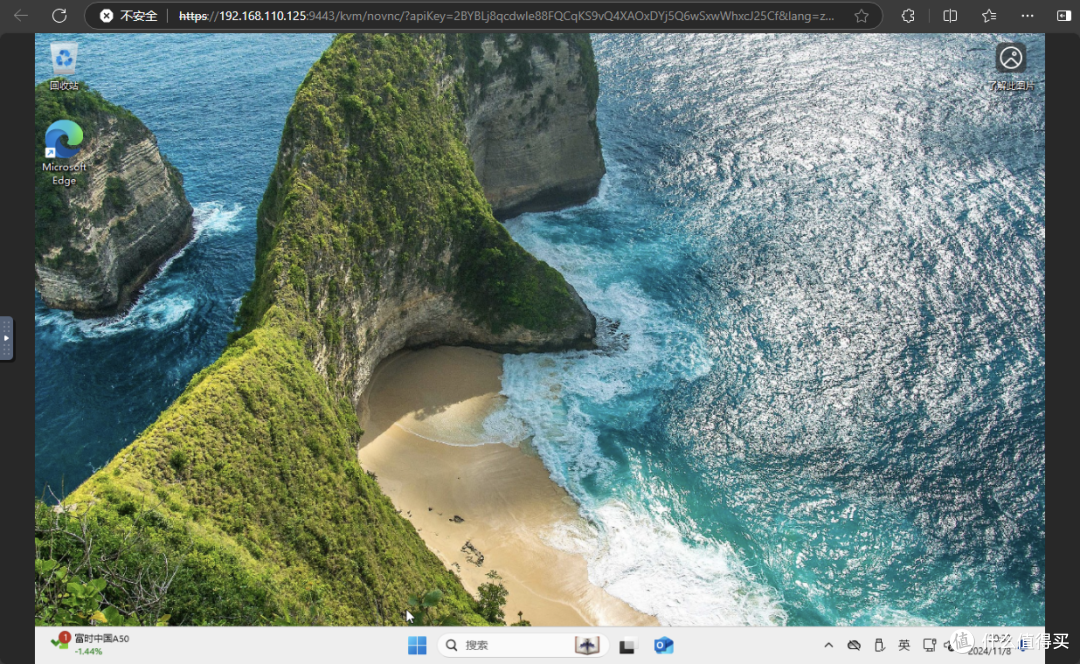Click the cloud sync tray icon

tap(854, 645)
